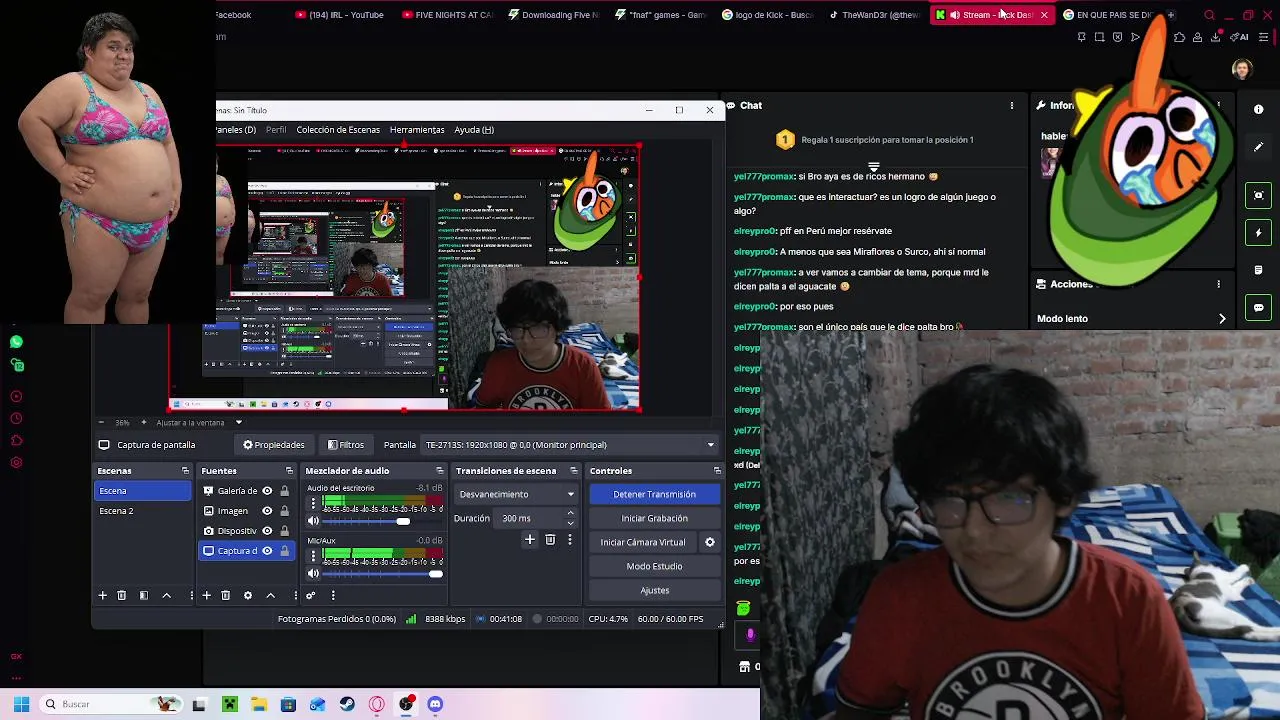
Task: Increase transition Duración with up stepper
Action: click(x=571, y=514)
